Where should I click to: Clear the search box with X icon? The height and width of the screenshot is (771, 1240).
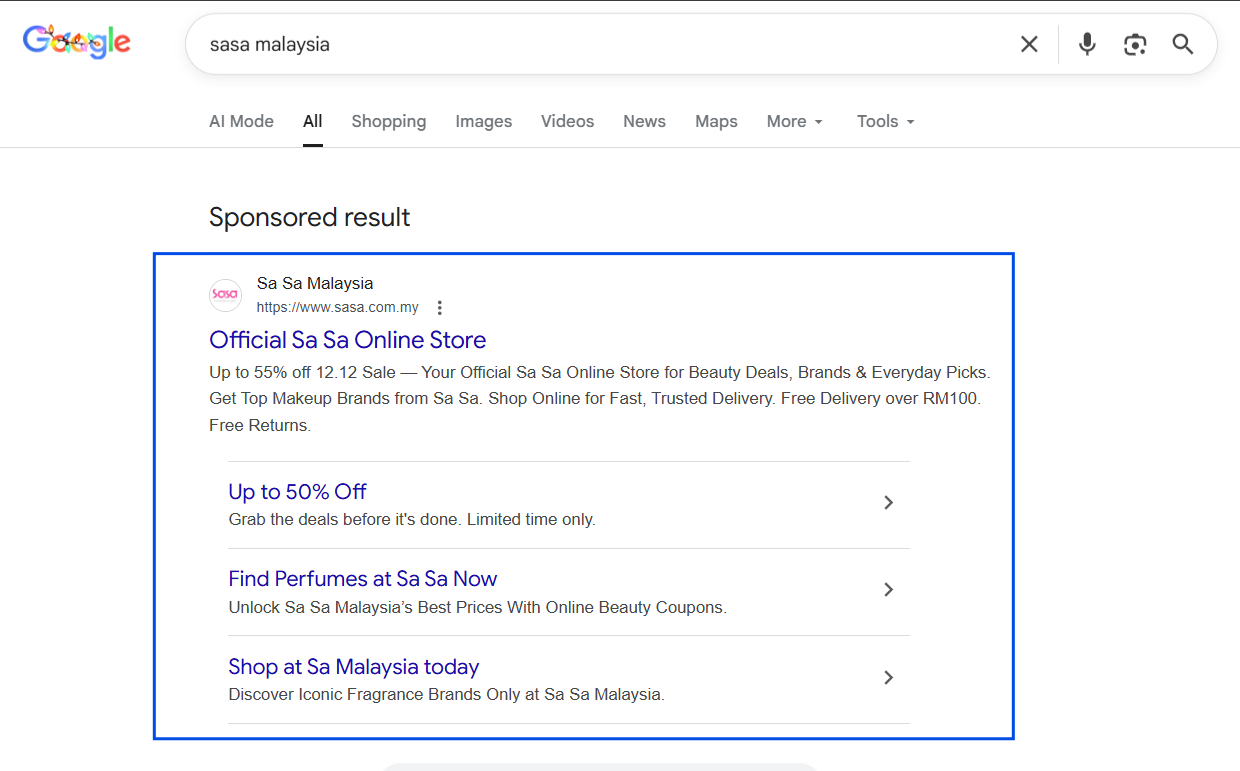tap(1029, 44)
